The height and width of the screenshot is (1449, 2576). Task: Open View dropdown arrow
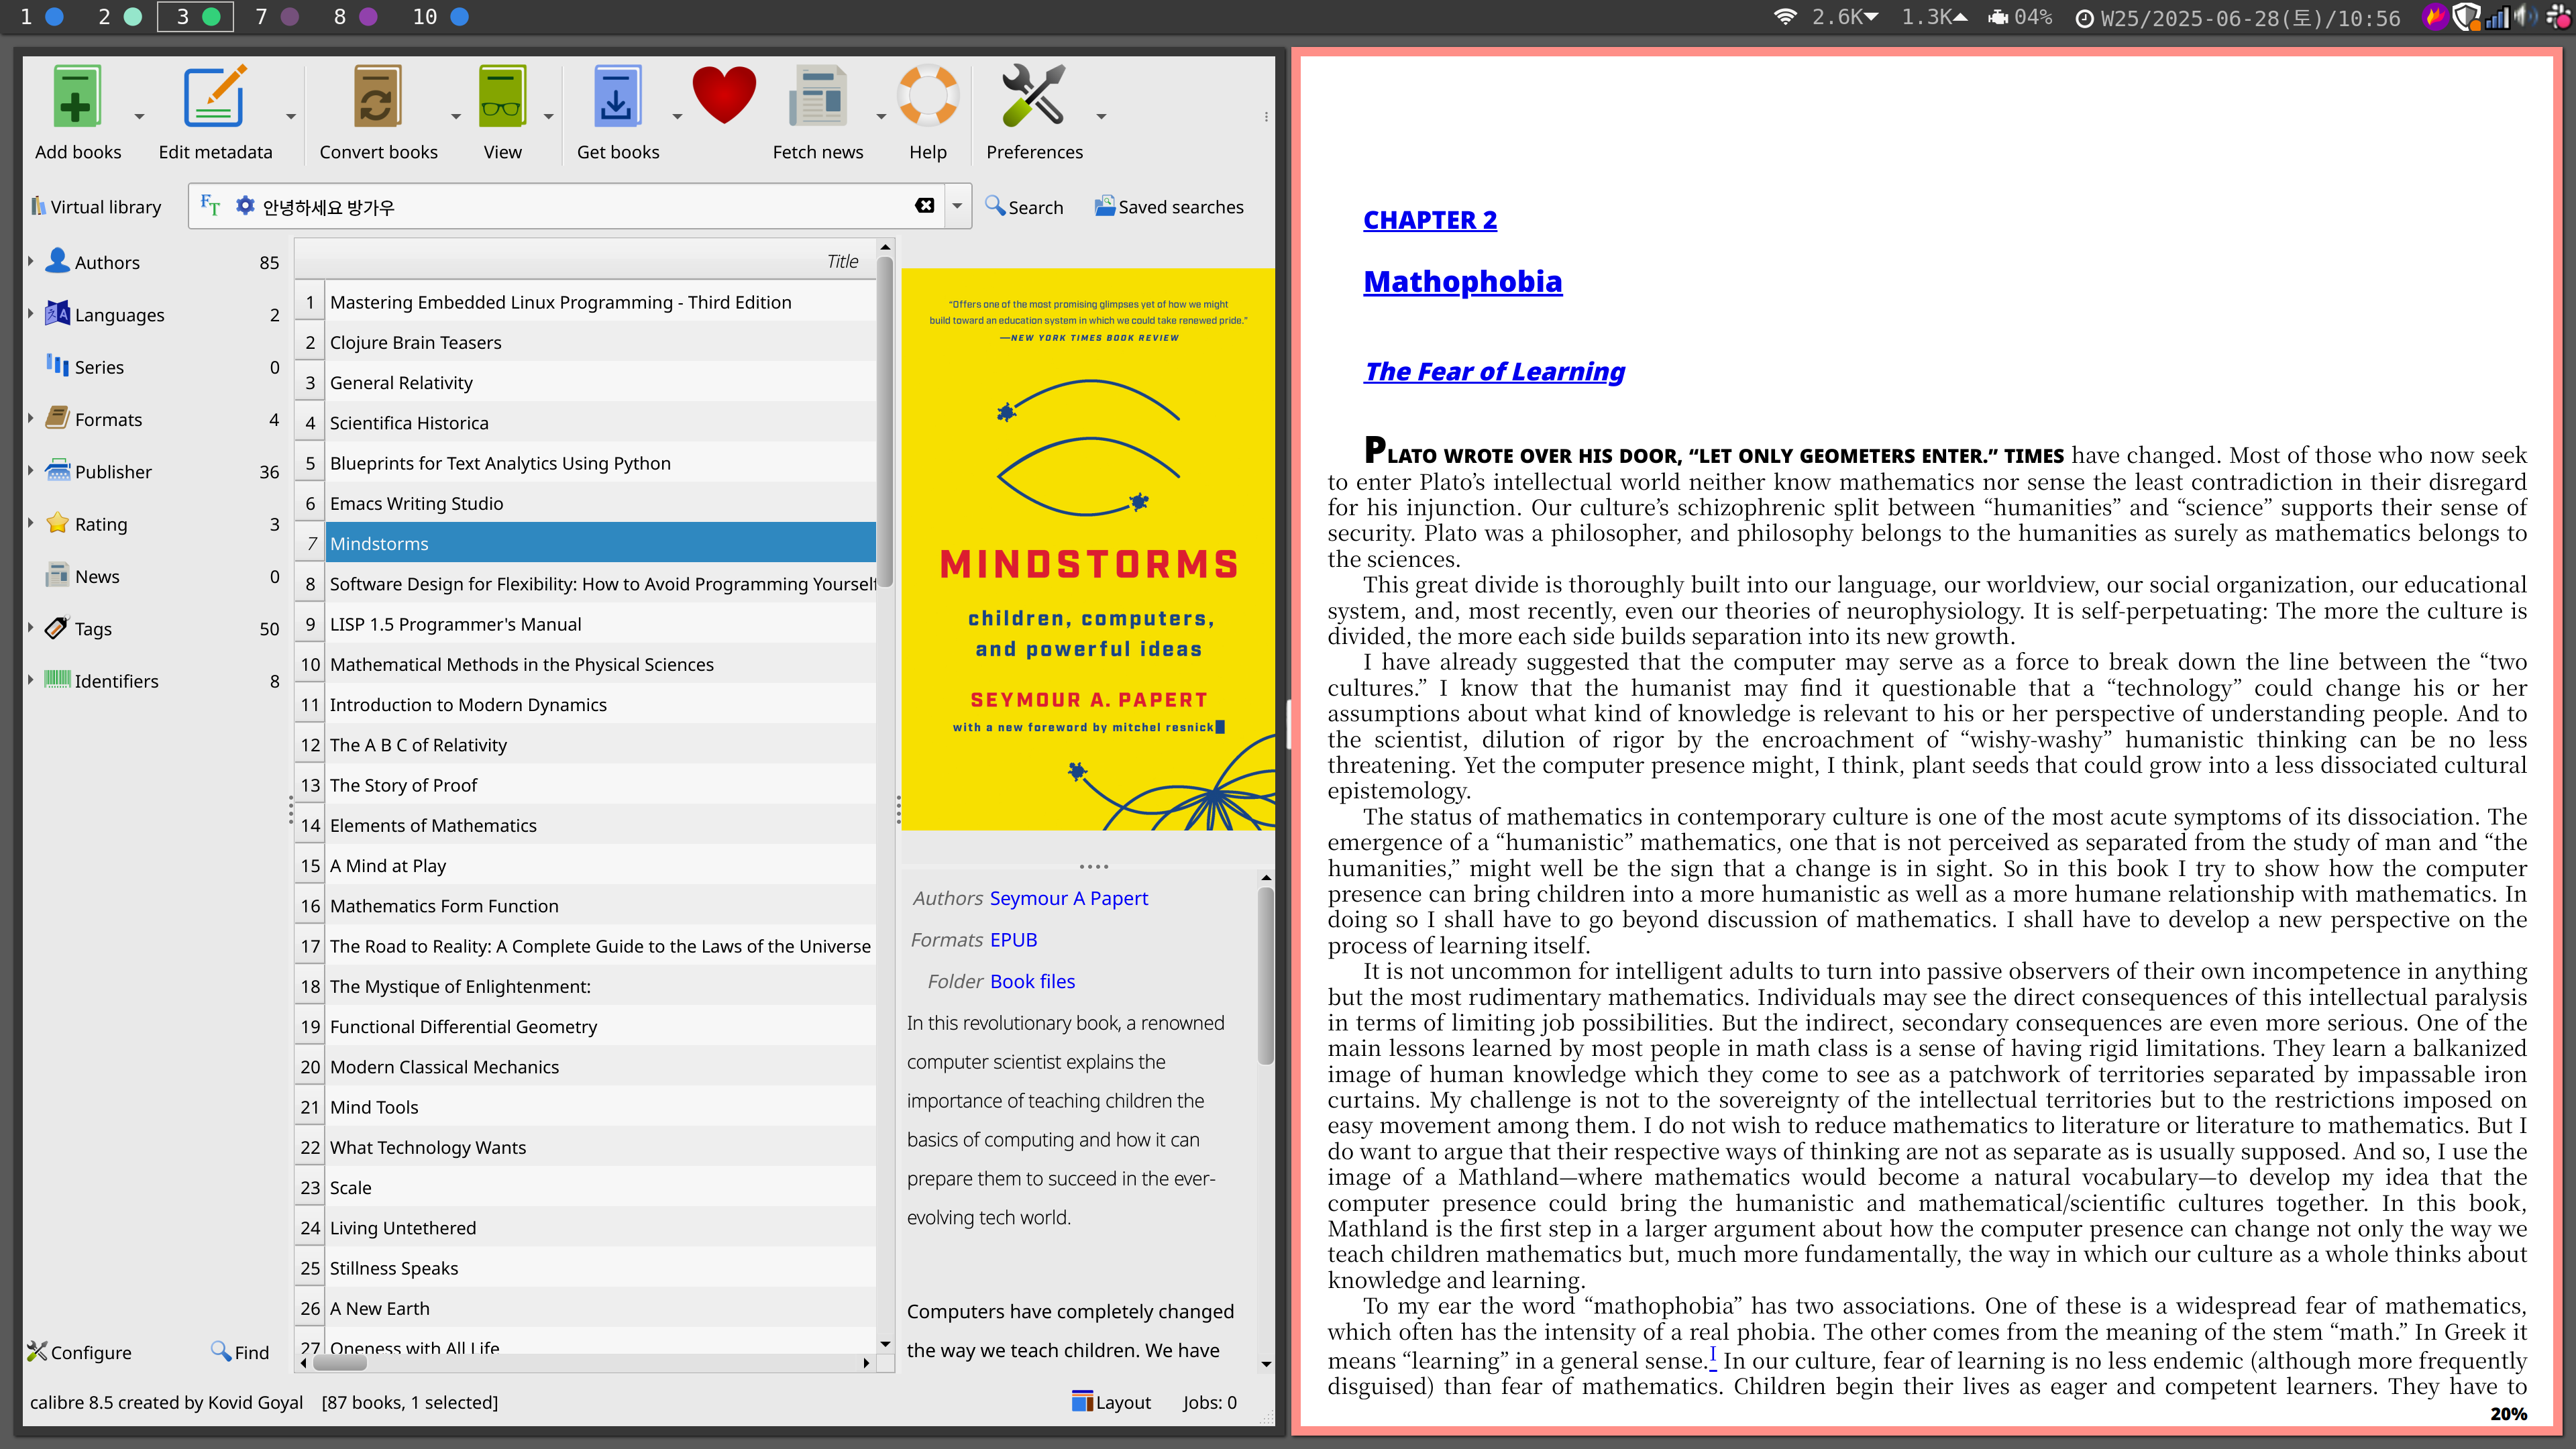tap(548, 117)
